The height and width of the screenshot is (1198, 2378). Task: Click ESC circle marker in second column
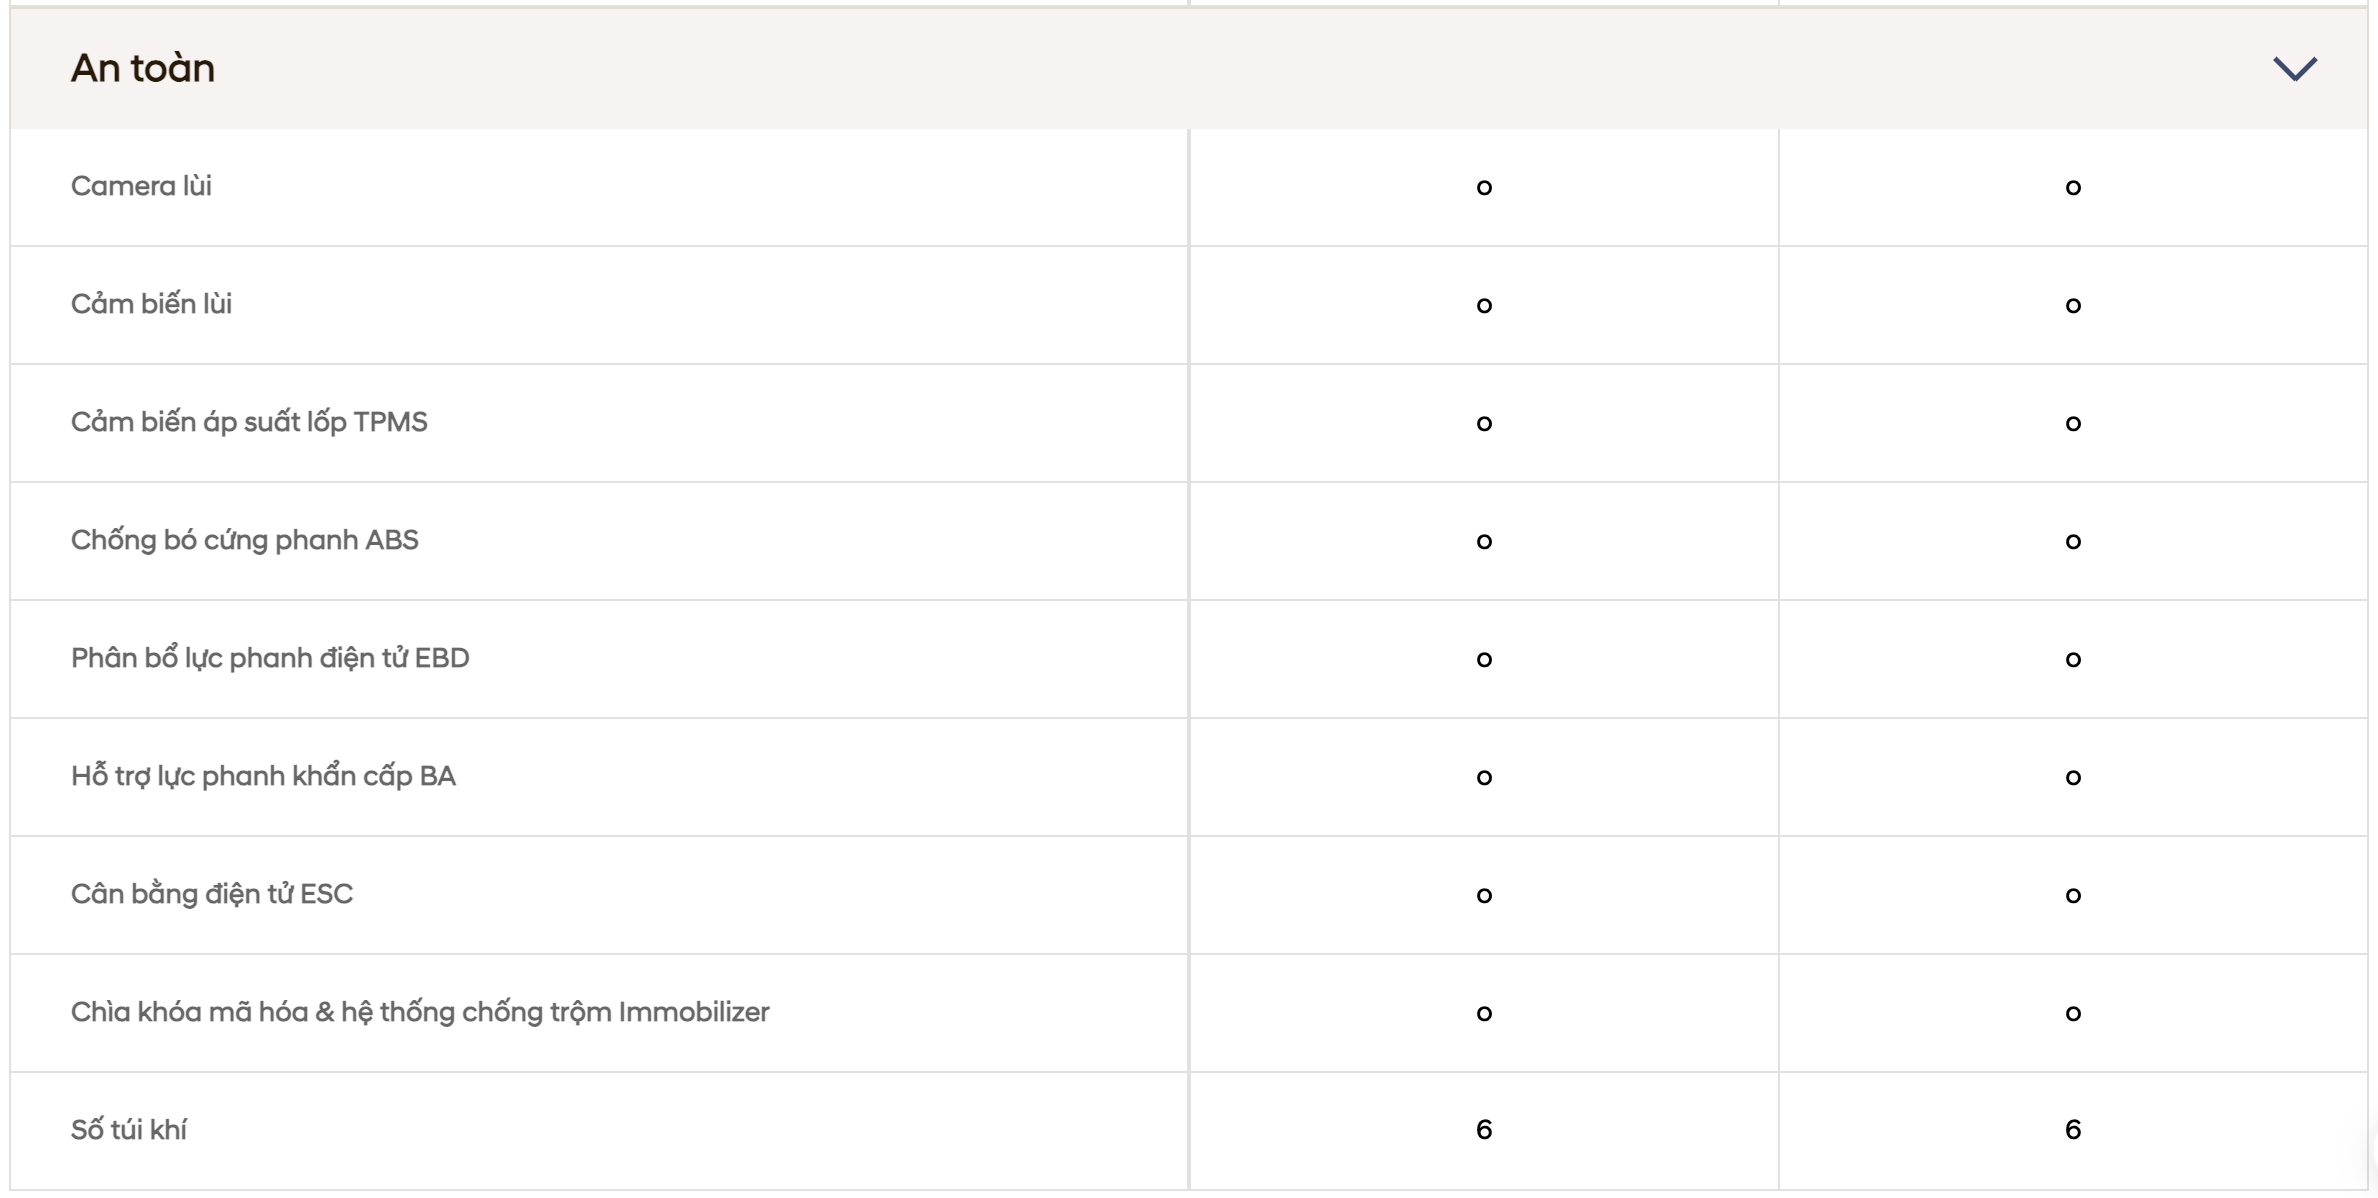click(2073, 895)
